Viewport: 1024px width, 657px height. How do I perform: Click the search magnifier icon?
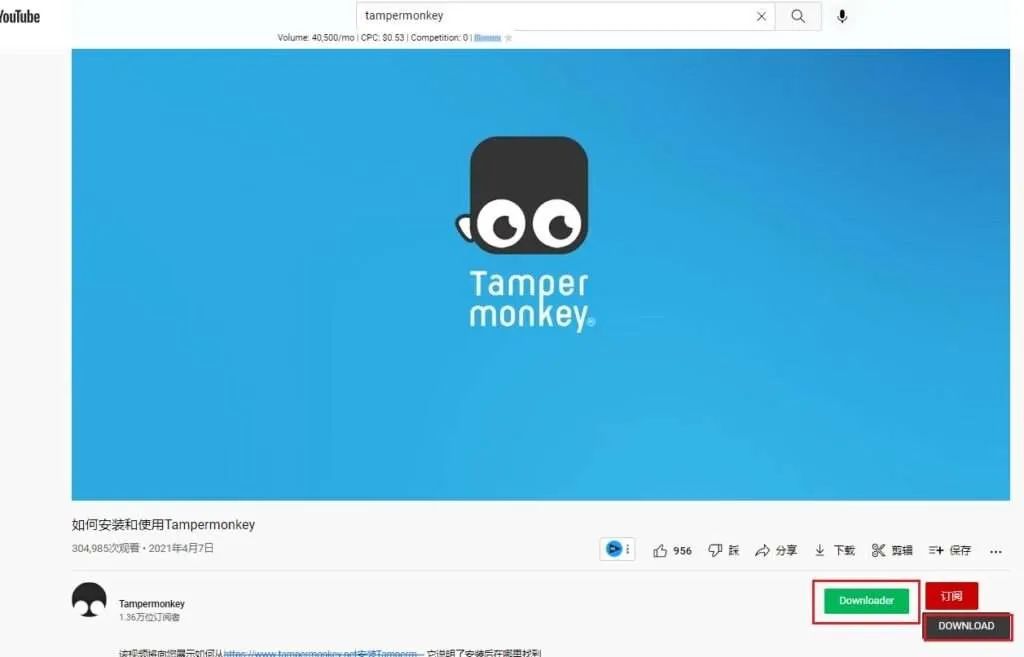click(797, 16)
